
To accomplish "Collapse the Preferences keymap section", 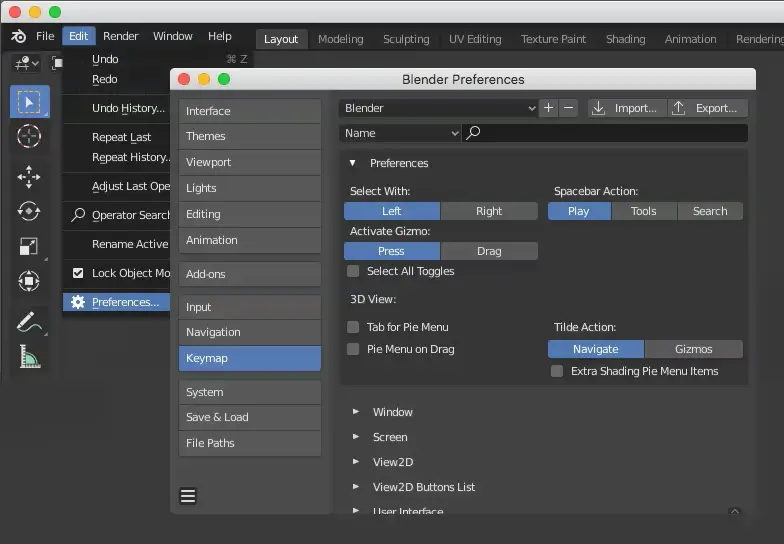I will coord(352,163).
